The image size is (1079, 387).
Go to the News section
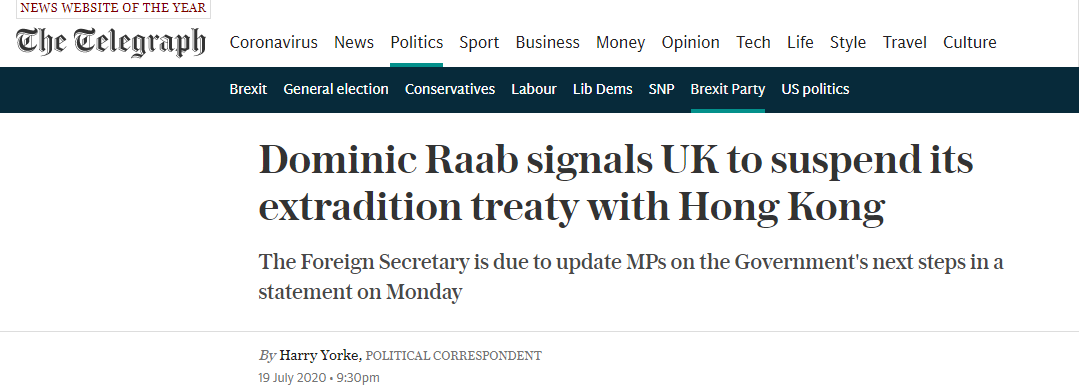[354, 43]
